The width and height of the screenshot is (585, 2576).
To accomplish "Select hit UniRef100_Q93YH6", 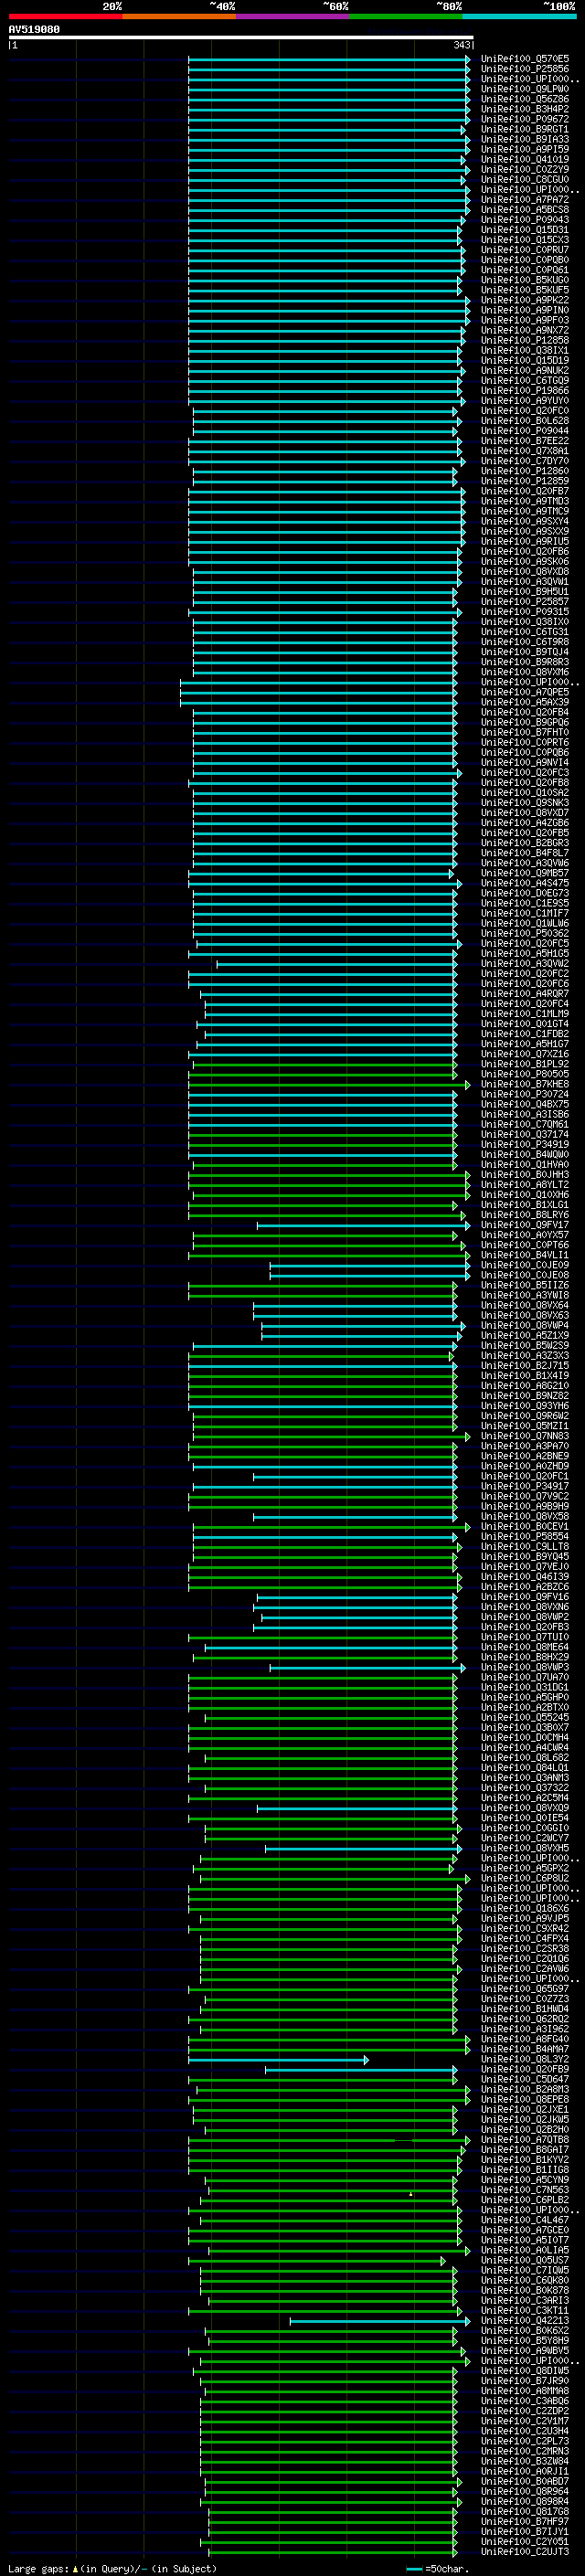I will (525, 1406).
